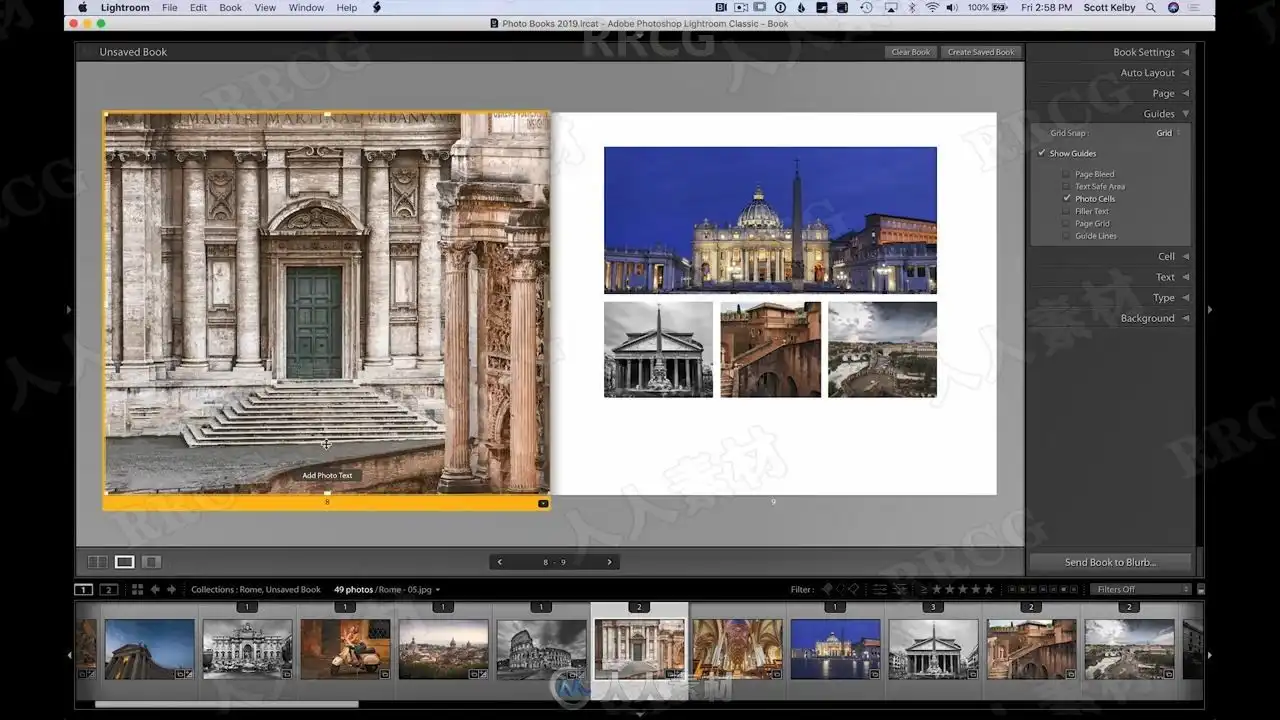The height and width of the screenshot is (720, 1280).
Task: Switch to Single Page View
Action: coord(152,562)
